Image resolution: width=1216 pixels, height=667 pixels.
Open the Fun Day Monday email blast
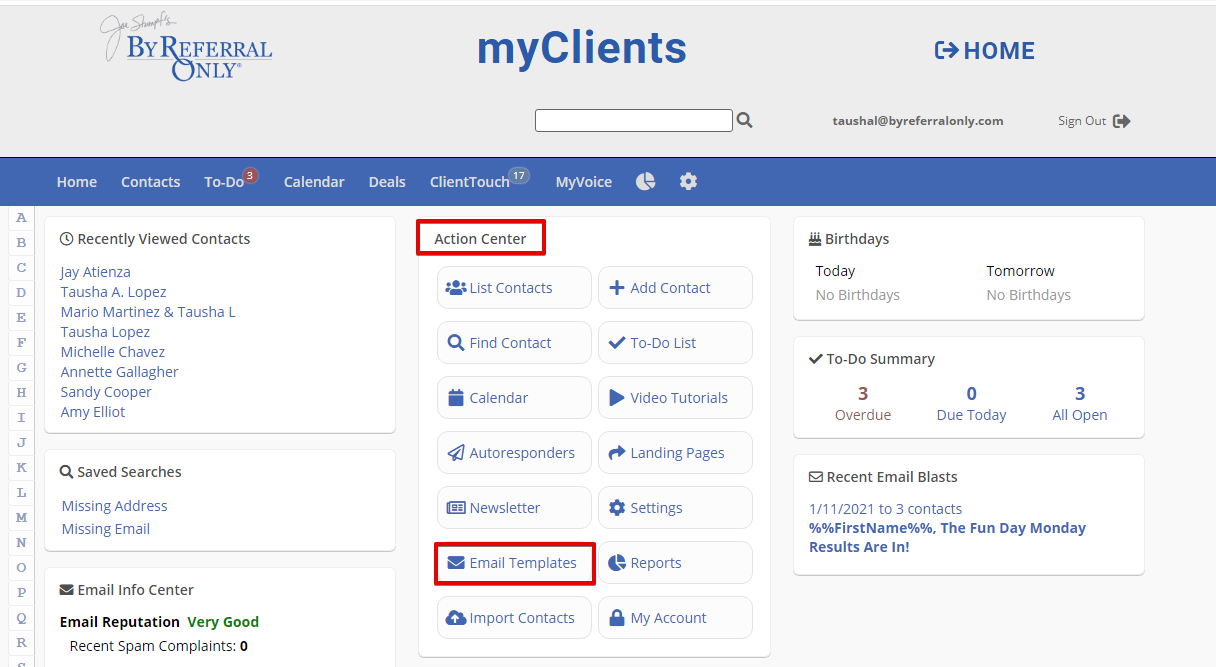pyautogui.click(x=947, y=537)
